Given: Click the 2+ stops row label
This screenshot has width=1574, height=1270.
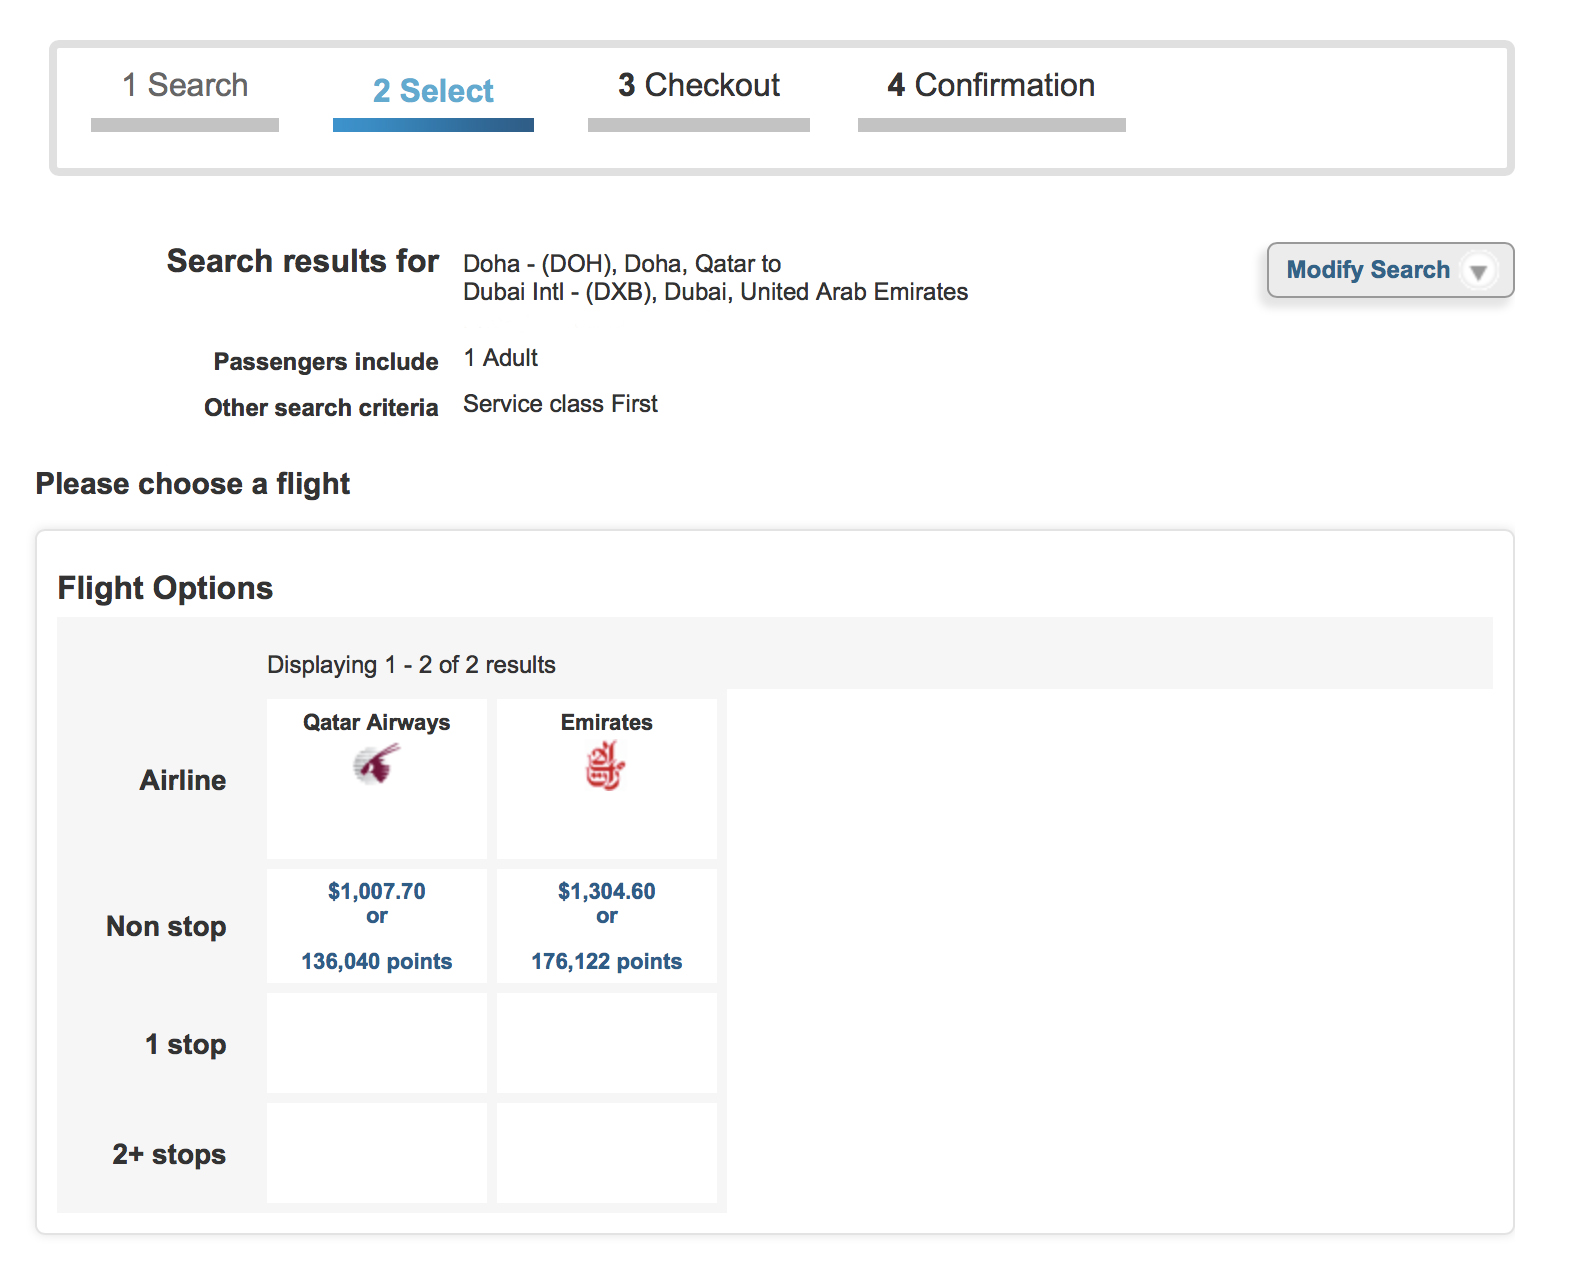Looking at the screenshot, I should (x=169, y=1155).
